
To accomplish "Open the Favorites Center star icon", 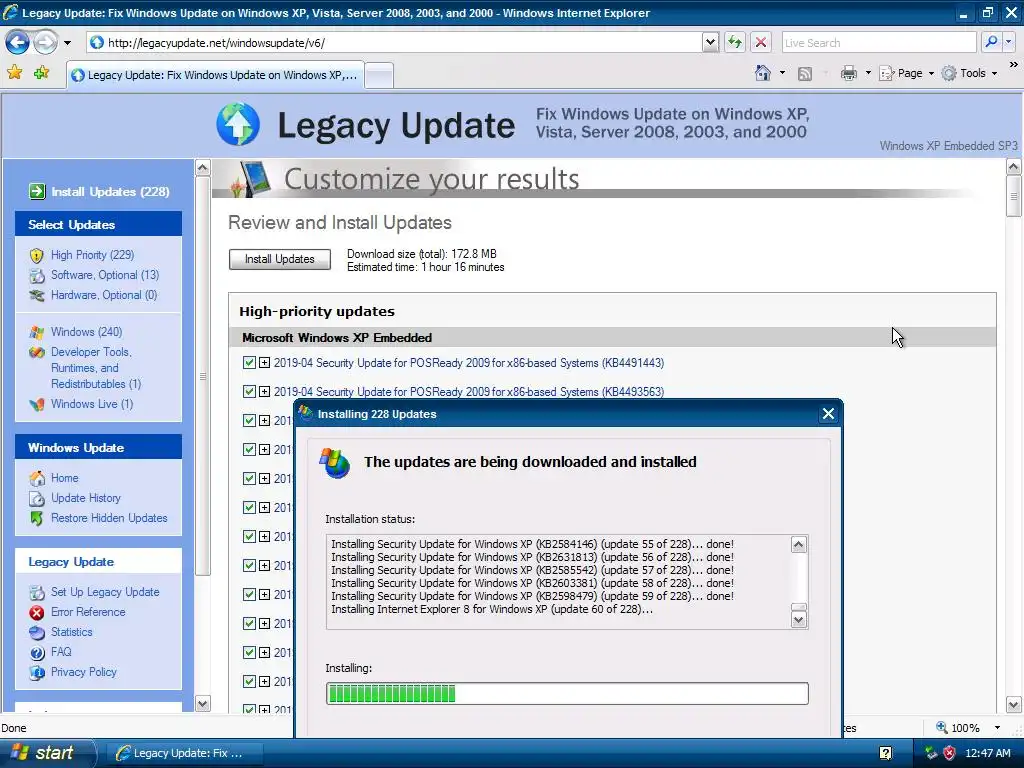I will [14, 72].
